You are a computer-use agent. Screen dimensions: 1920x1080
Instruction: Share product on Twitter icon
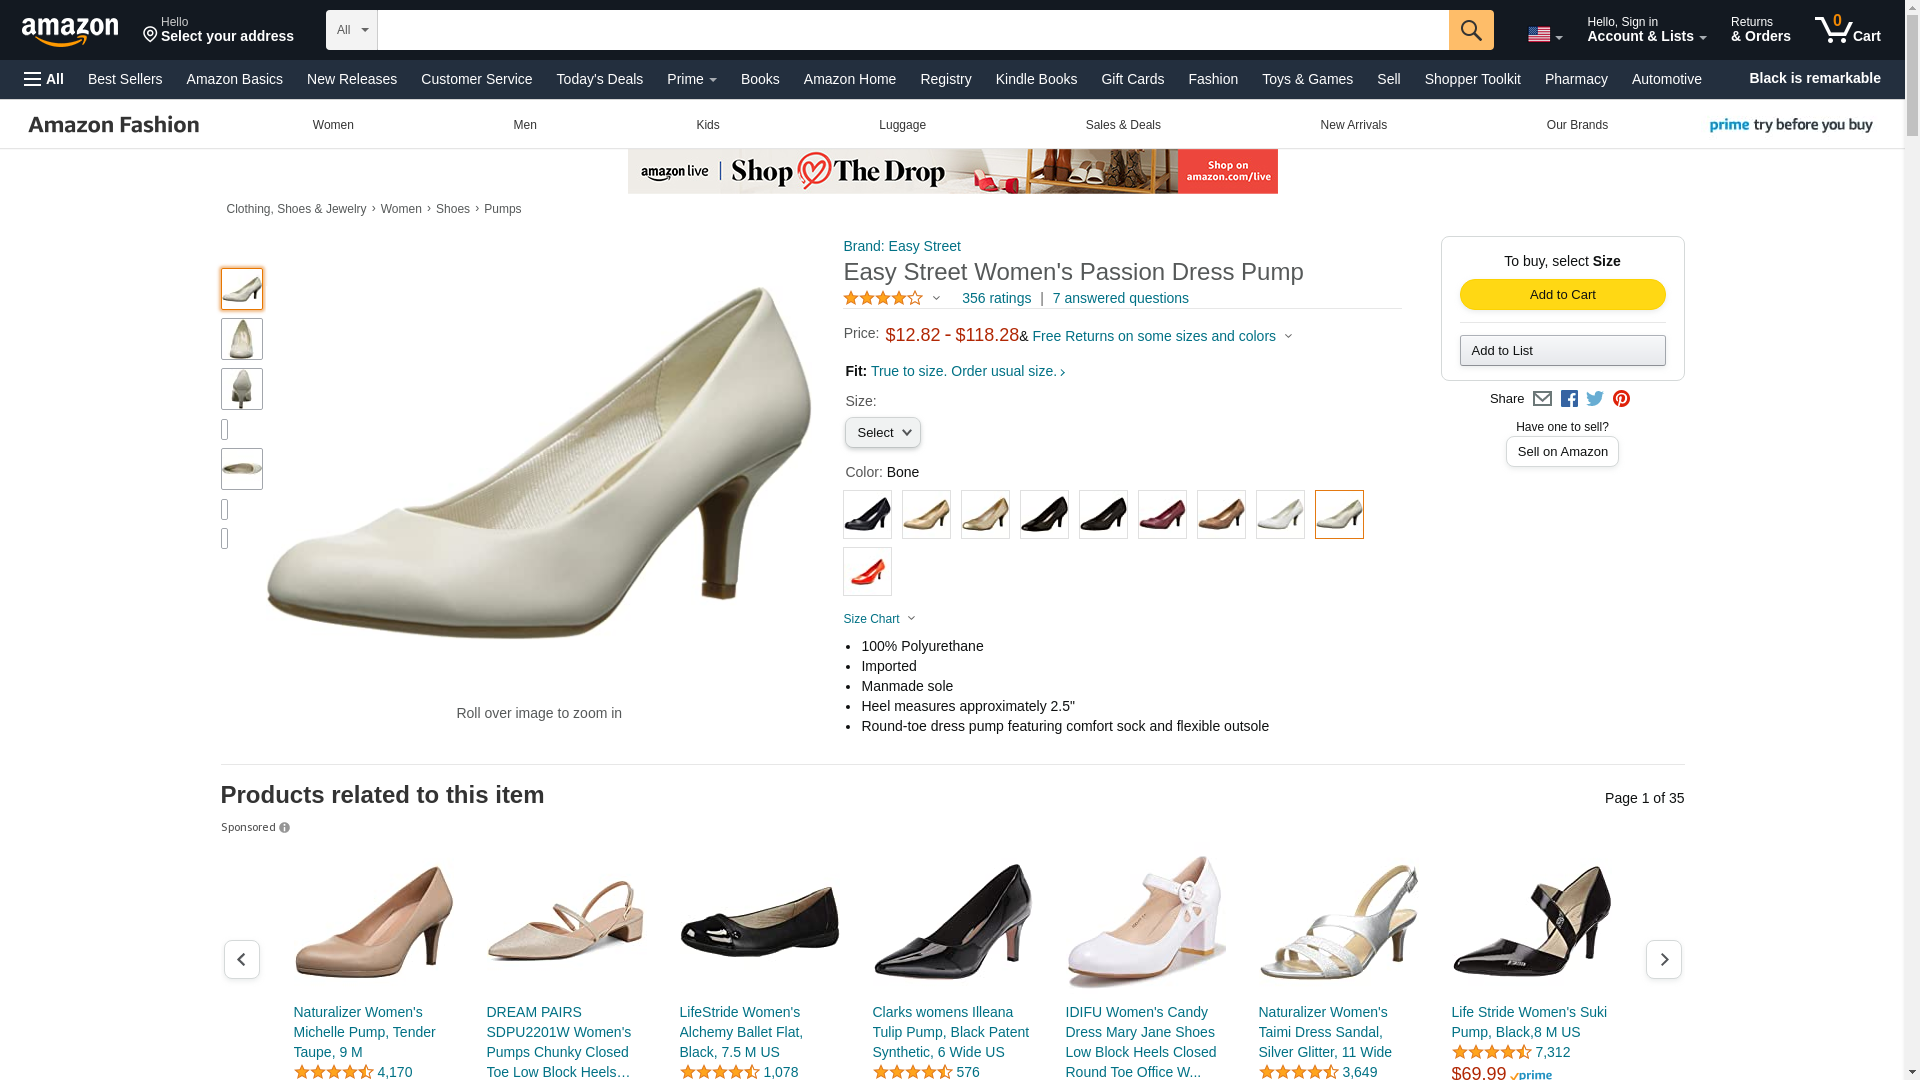pos(1595,399)
